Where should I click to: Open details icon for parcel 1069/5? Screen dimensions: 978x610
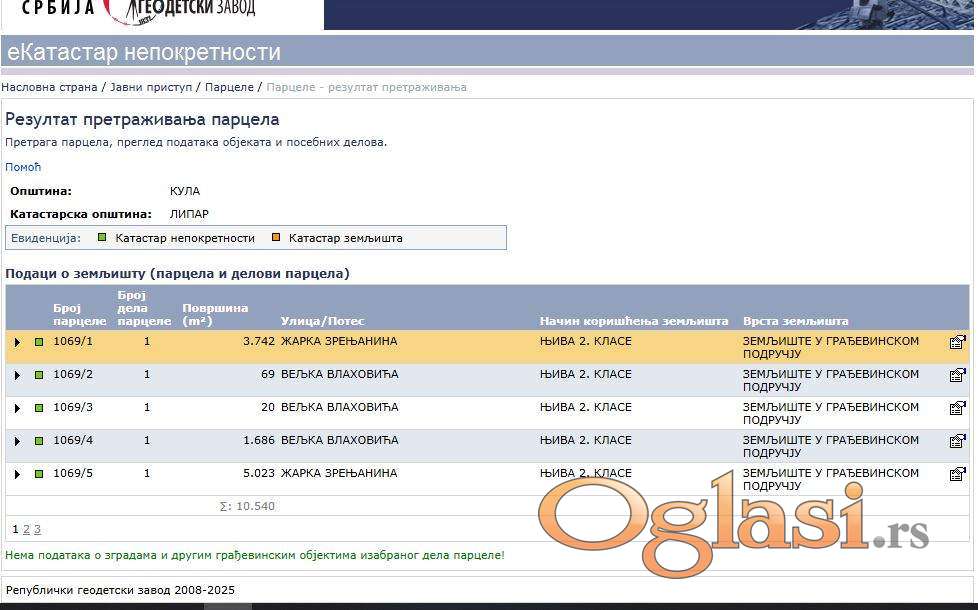click(x=957, y=474)
